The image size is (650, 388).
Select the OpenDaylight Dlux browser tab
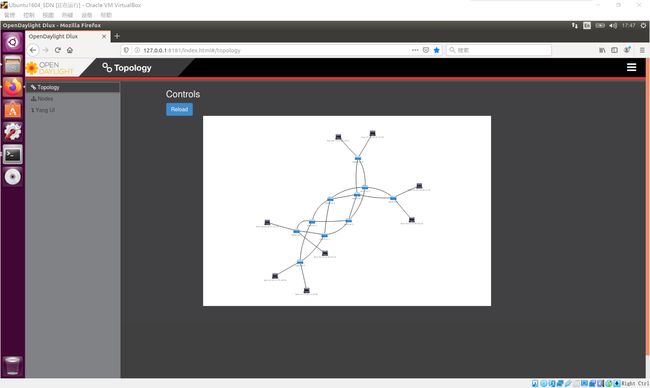[x=68, y=36]
